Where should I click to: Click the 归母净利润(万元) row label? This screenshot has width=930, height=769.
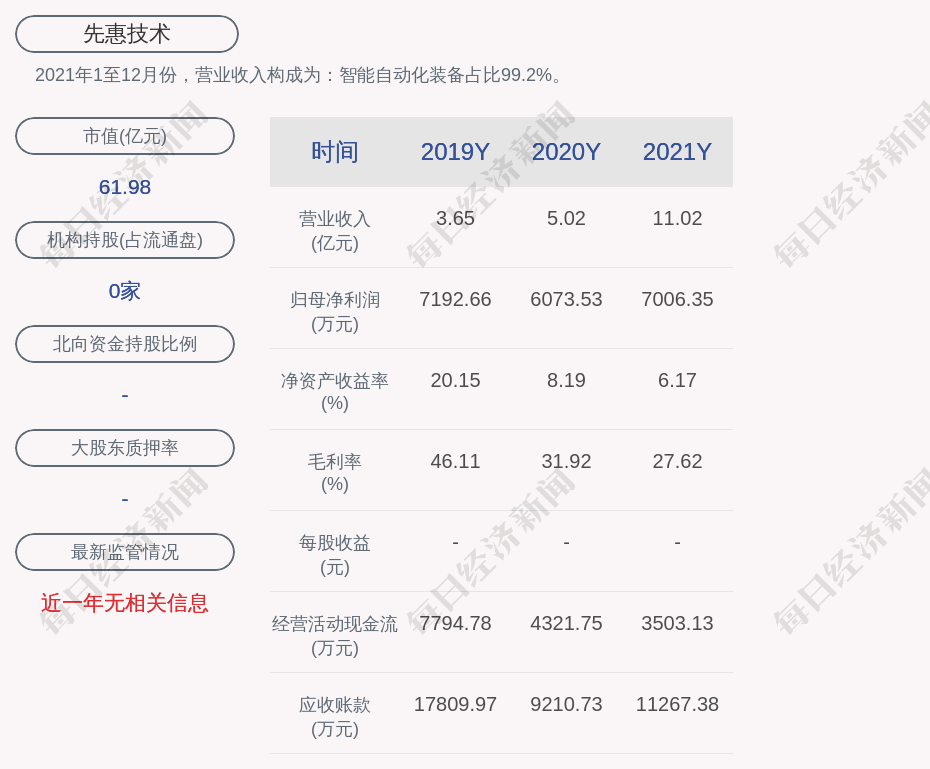[335, 312]
